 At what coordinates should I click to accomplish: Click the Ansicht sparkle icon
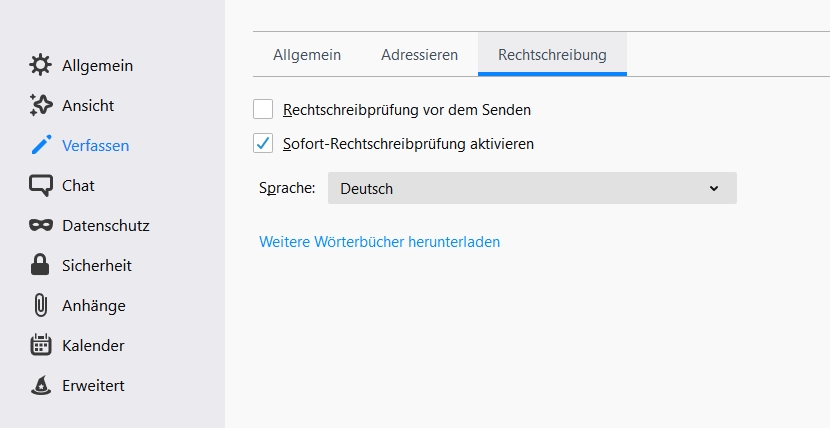coord(41,106)
